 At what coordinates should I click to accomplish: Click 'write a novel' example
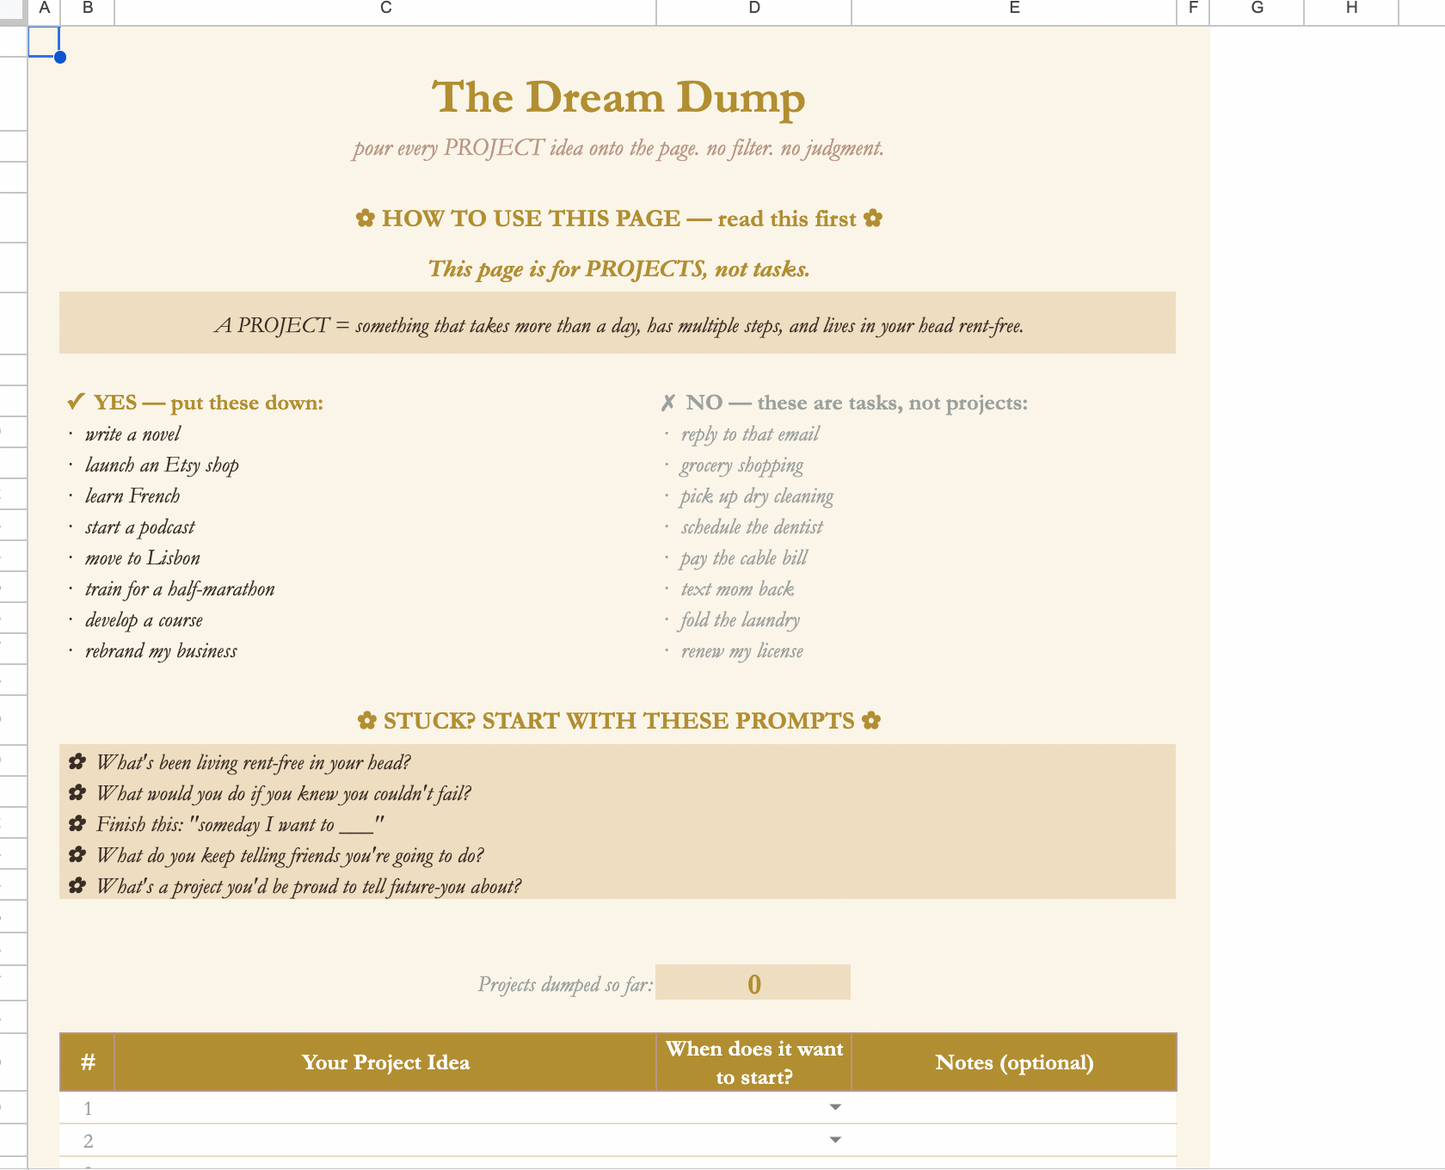133,434
